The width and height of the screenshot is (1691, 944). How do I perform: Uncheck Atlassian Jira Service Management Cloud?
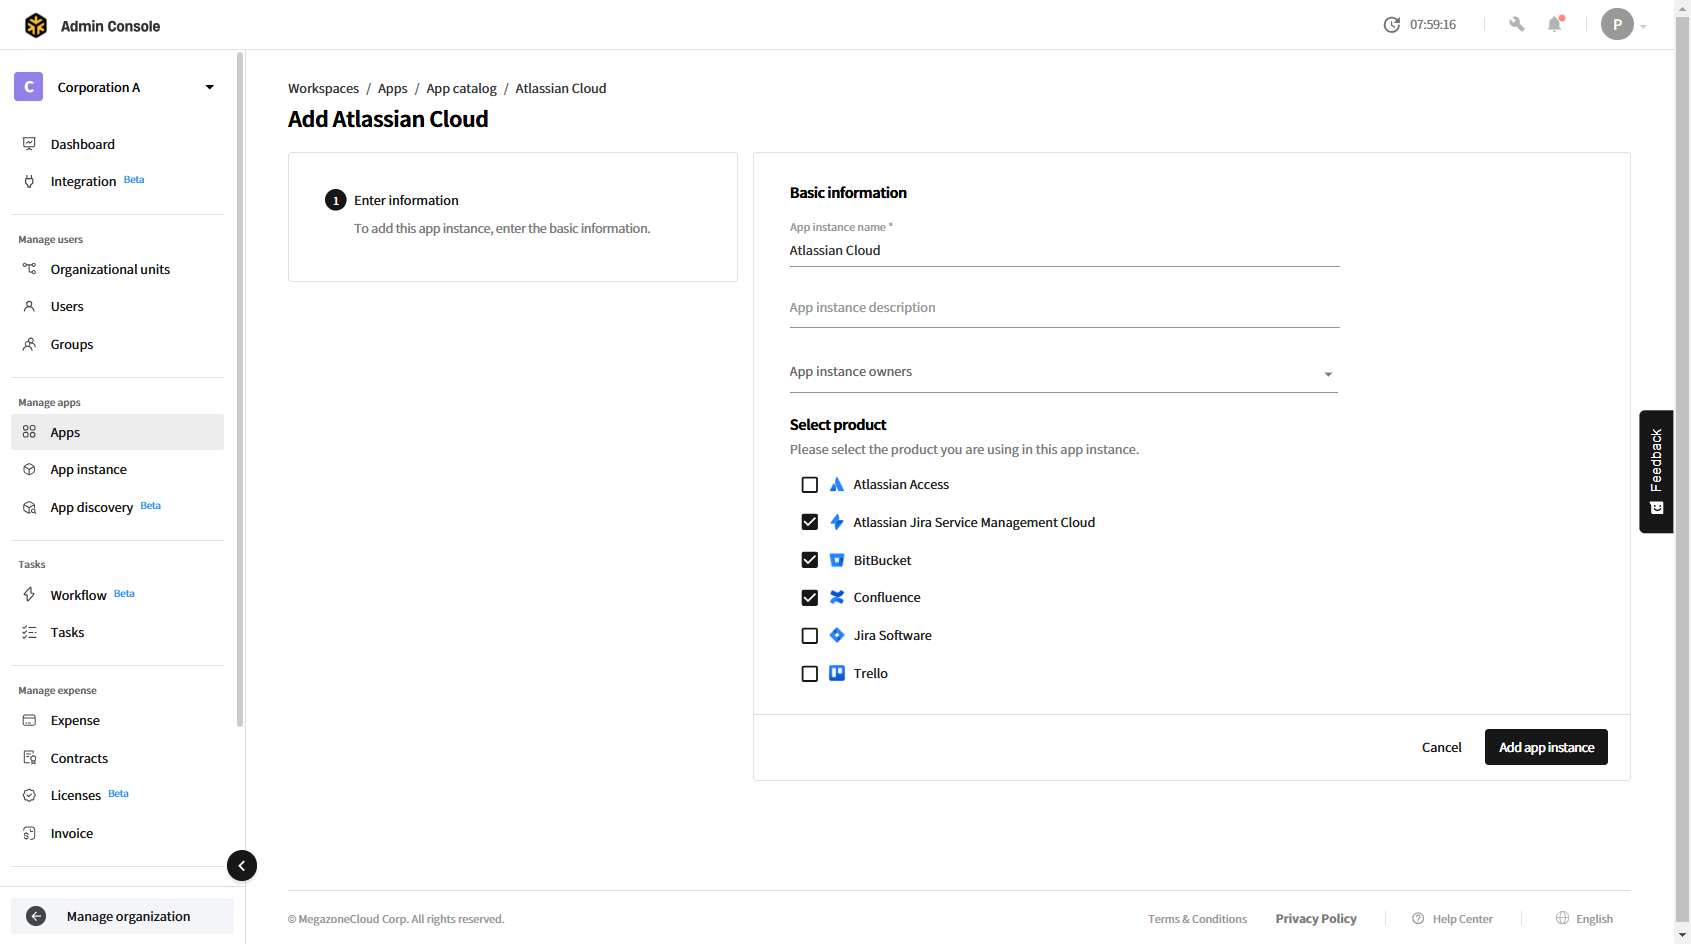810,522
